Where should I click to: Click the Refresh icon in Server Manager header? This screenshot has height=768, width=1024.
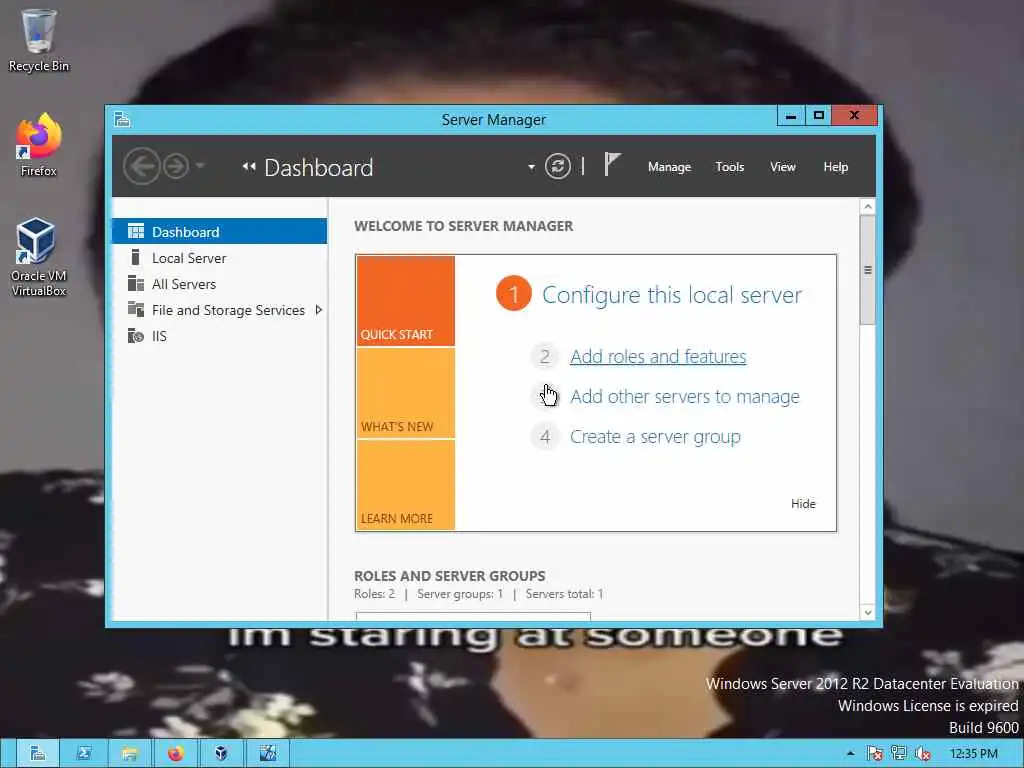(558, 167)
